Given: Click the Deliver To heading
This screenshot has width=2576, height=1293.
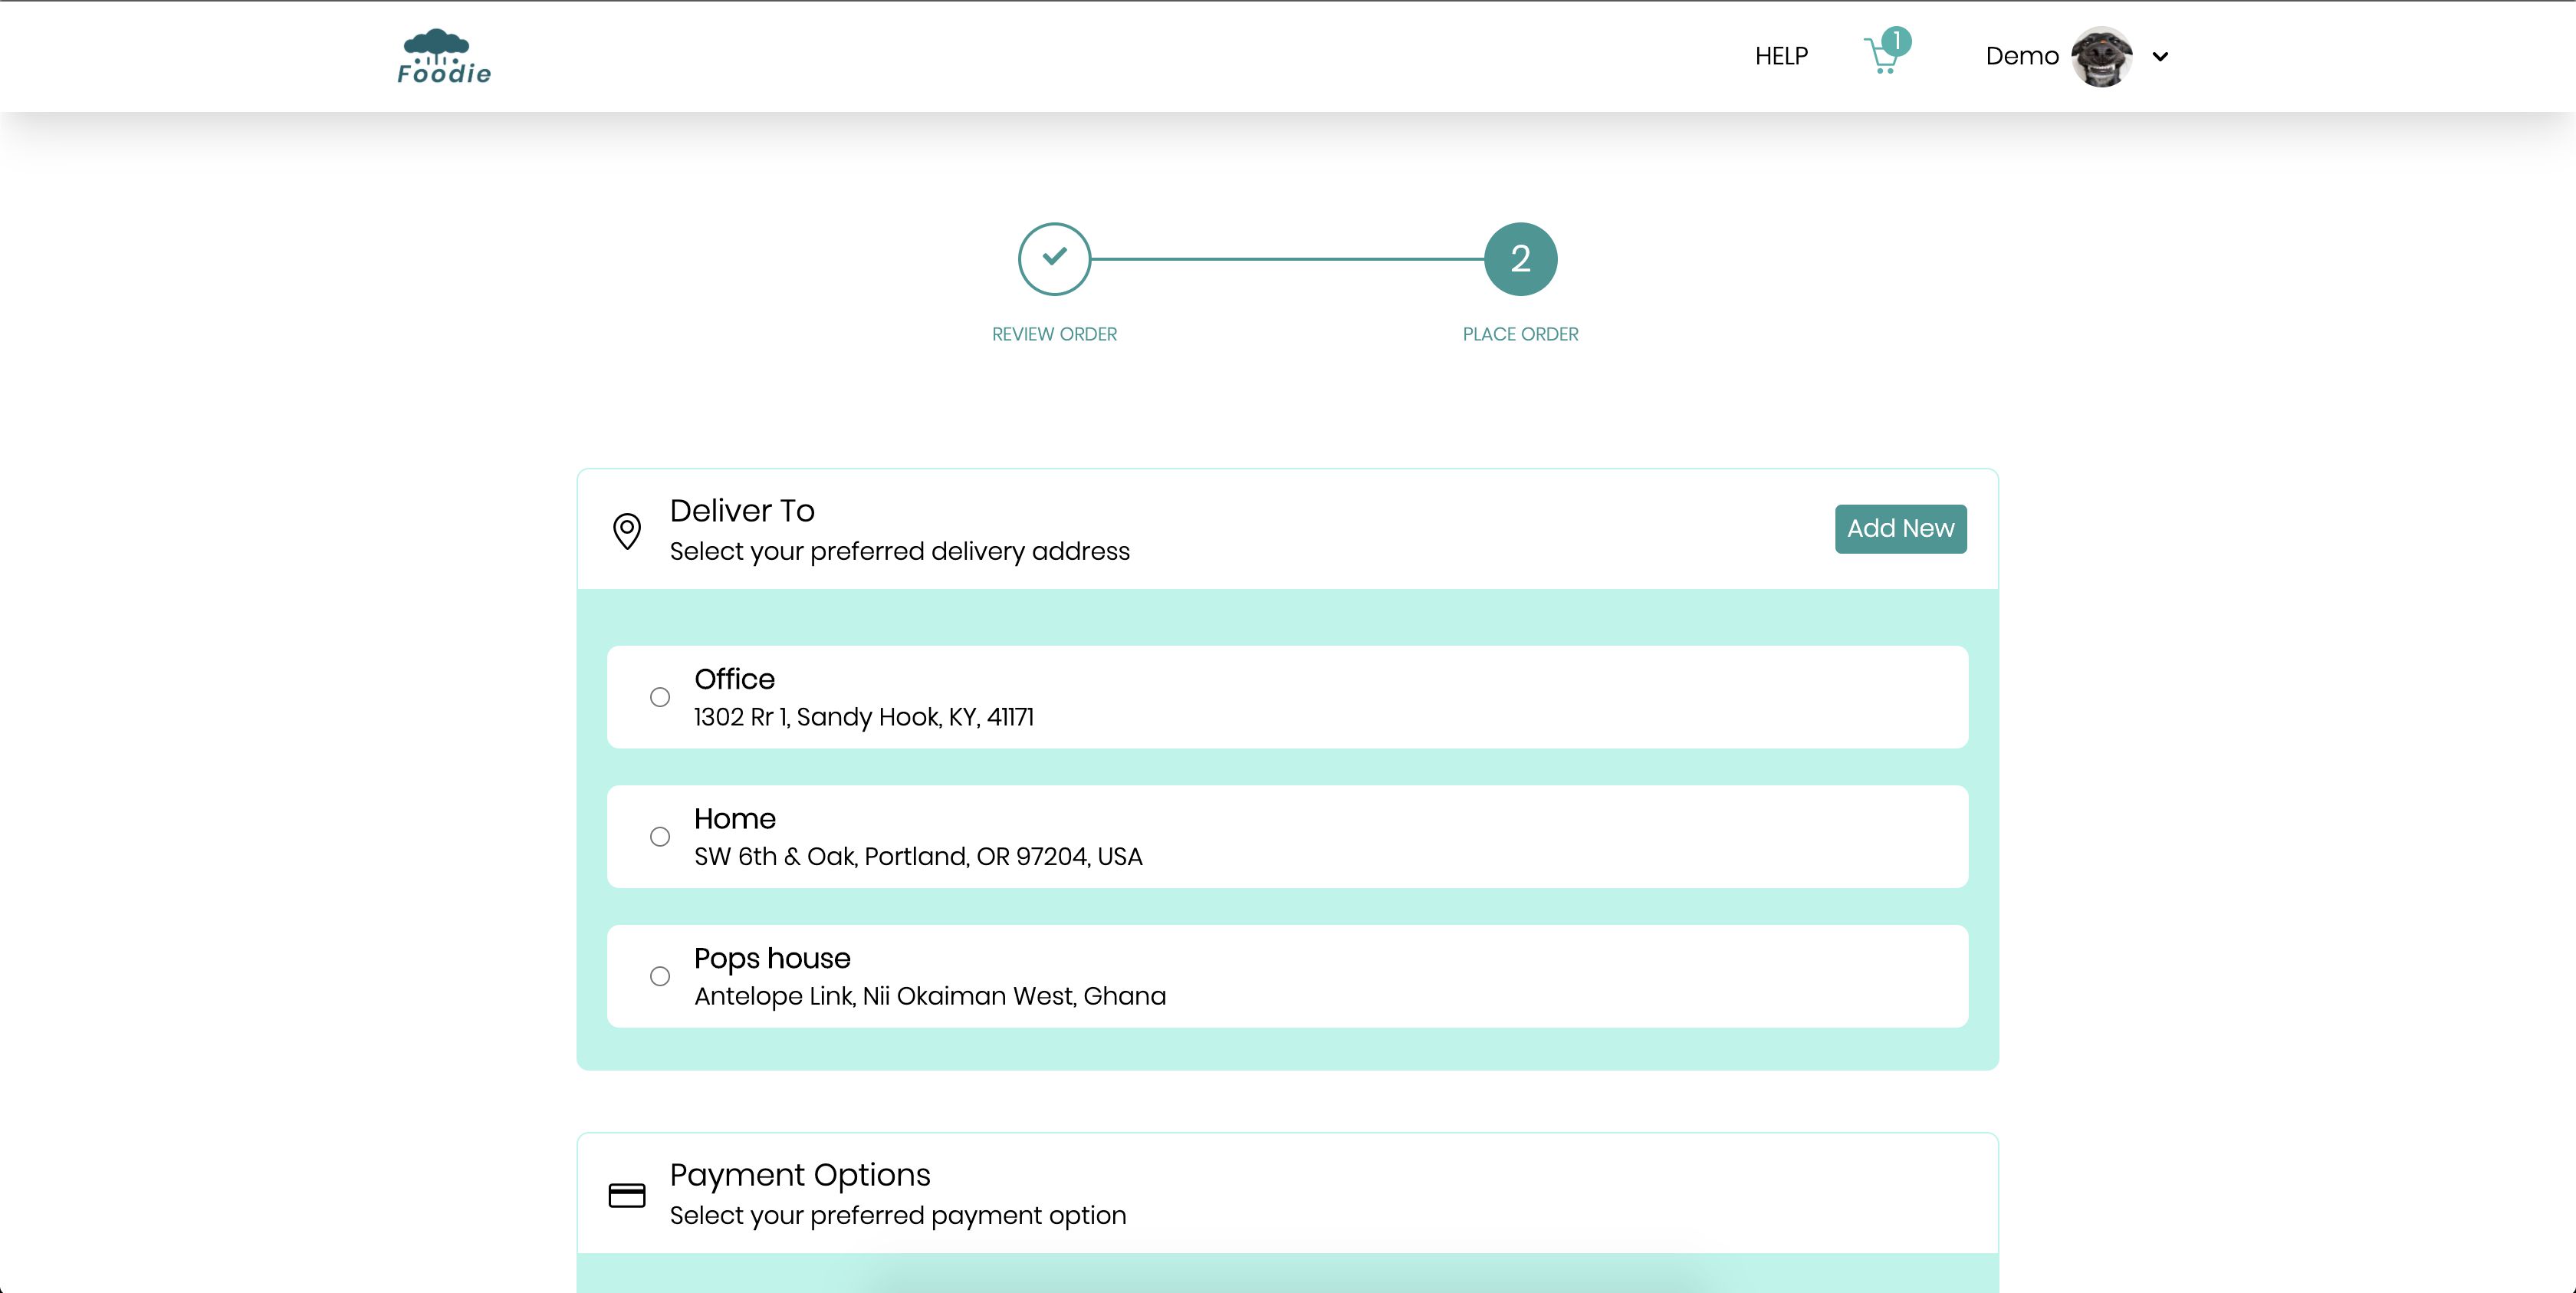Looking at the screenshot, I should [742, 510].
